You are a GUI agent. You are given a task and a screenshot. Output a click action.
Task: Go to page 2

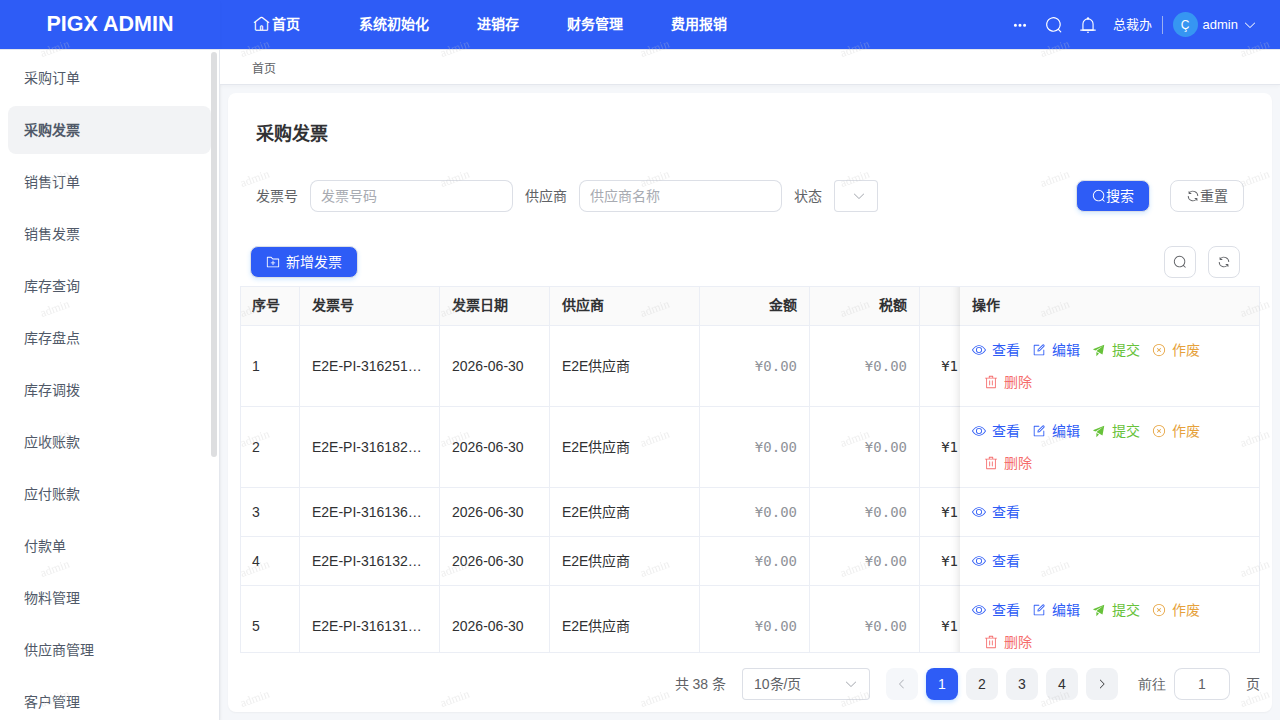pos(982,684)
